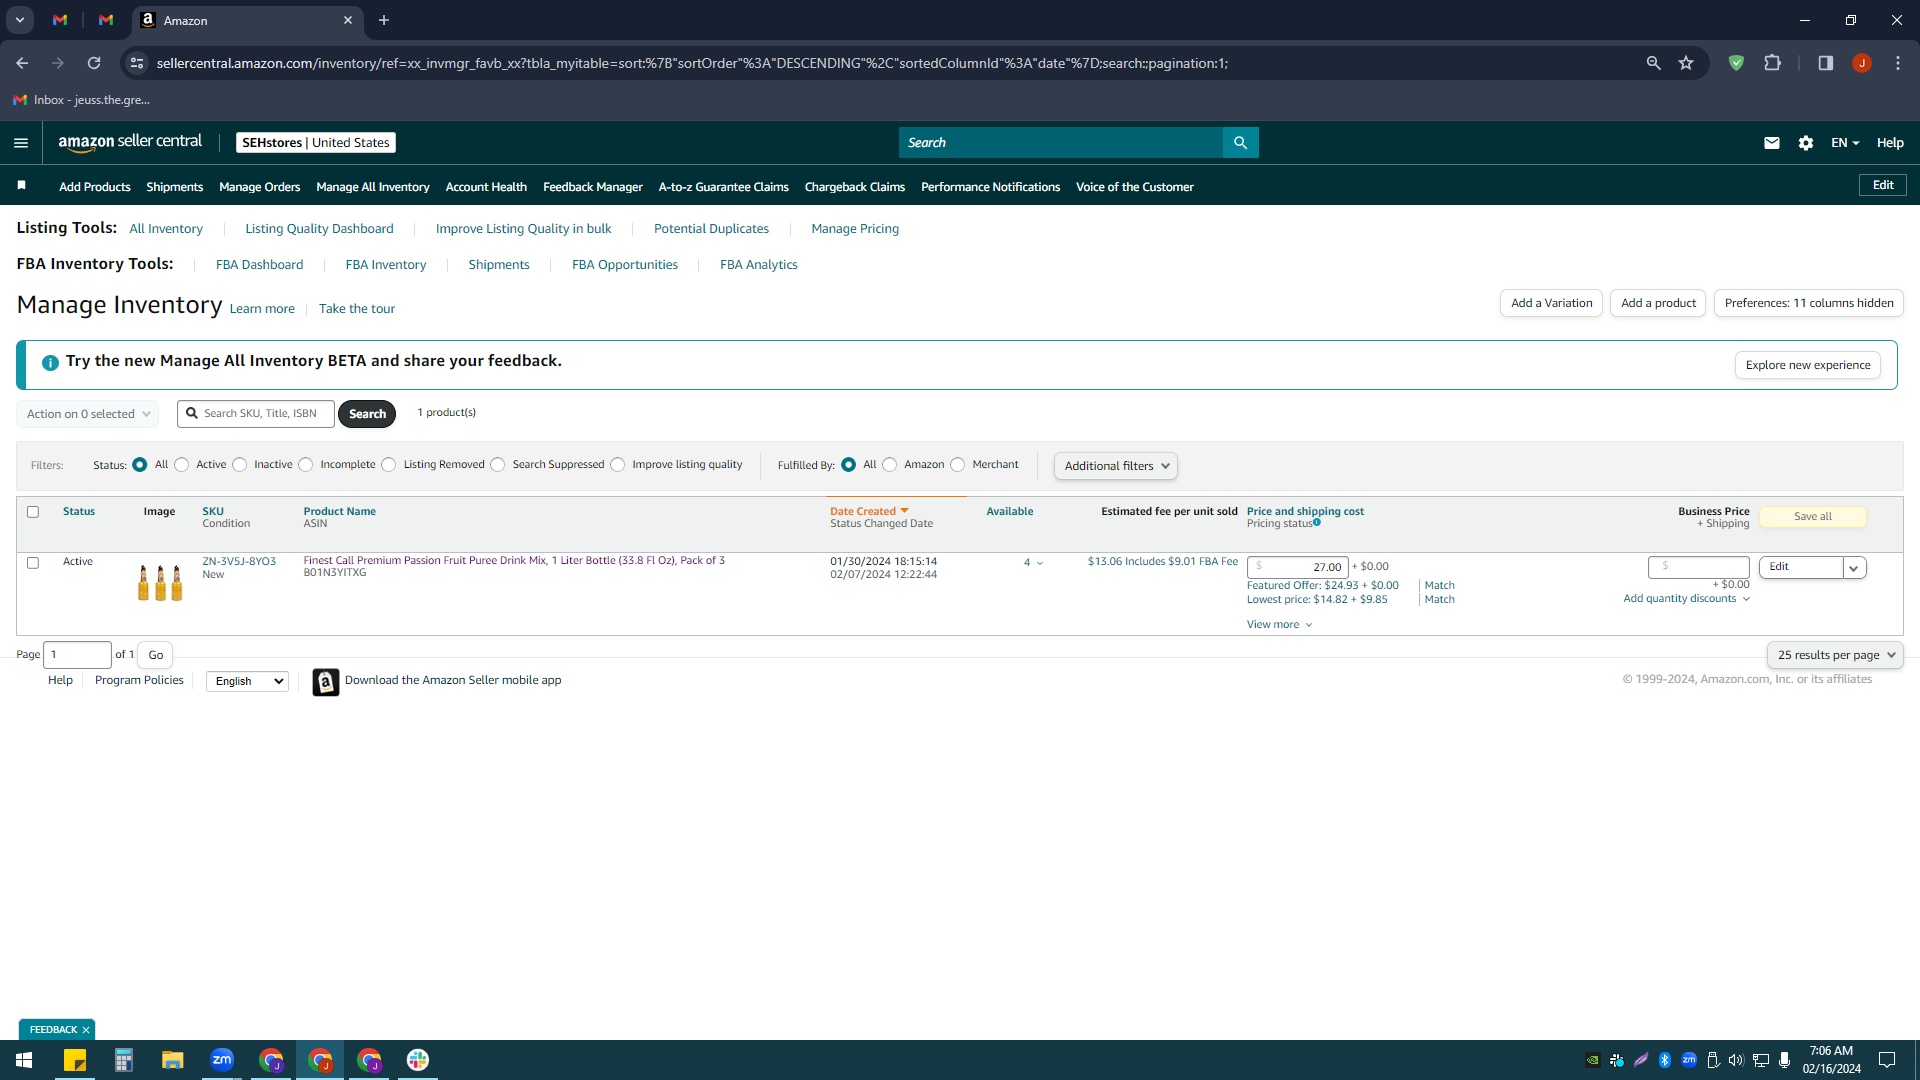Click the pricing status info icon

click(x=1317, y=522)
